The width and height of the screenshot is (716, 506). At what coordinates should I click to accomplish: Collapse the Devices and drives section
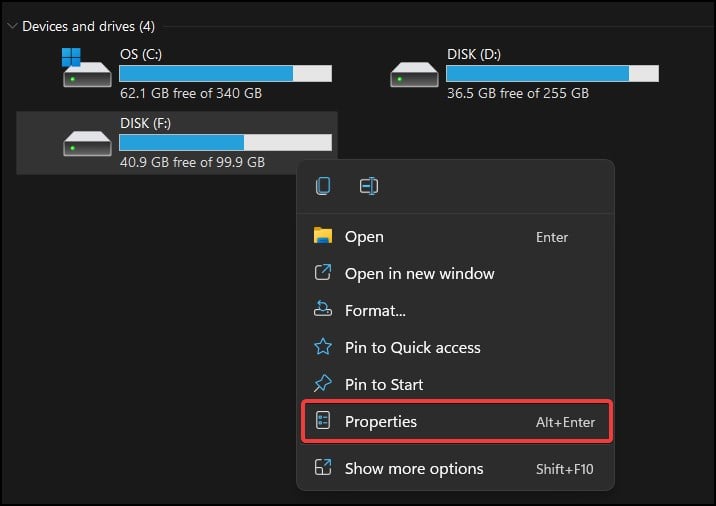pyautogui.click(x=12, y=26)
